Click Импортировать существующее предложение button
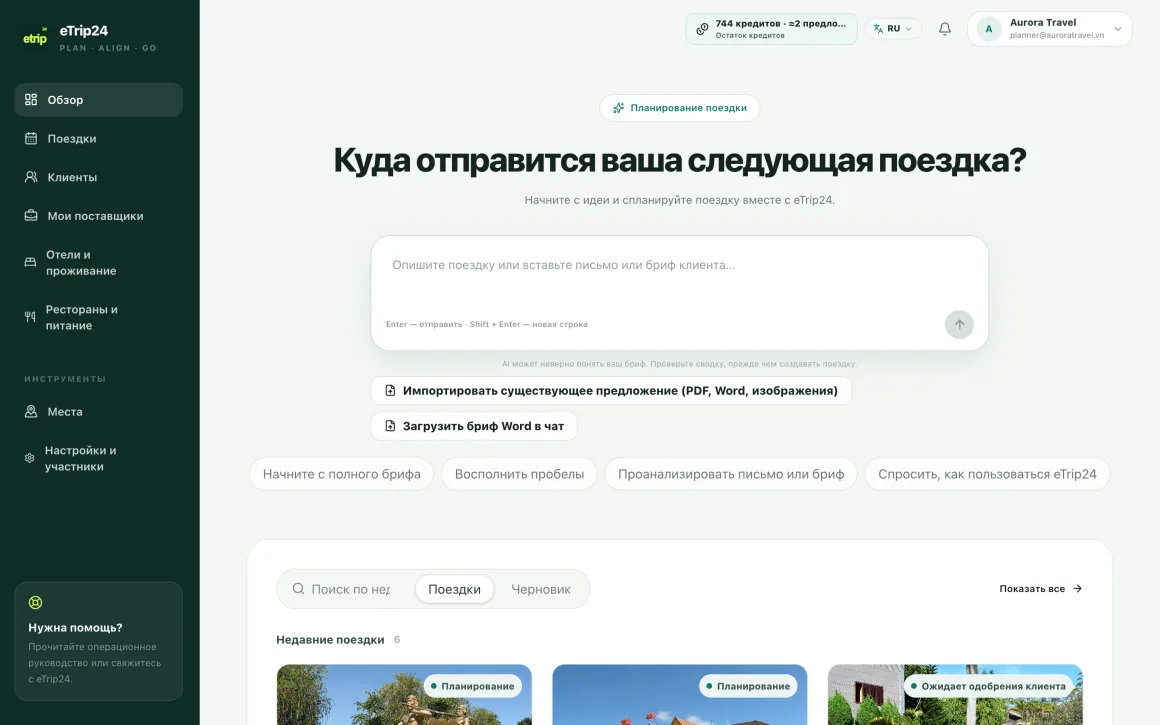The height and width of the screenshot is (725, 1160). [611, 391]
